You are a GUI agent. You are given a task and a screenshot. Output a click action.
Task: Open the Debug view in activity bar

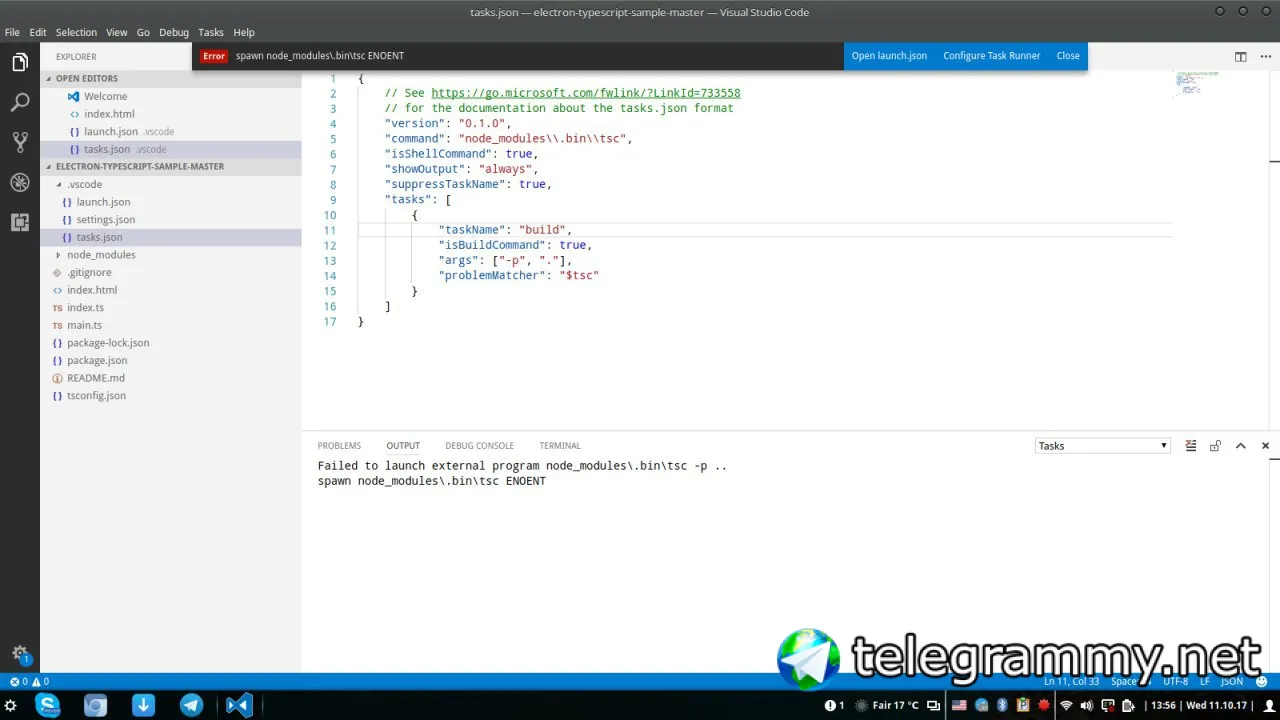coord(20,182)
